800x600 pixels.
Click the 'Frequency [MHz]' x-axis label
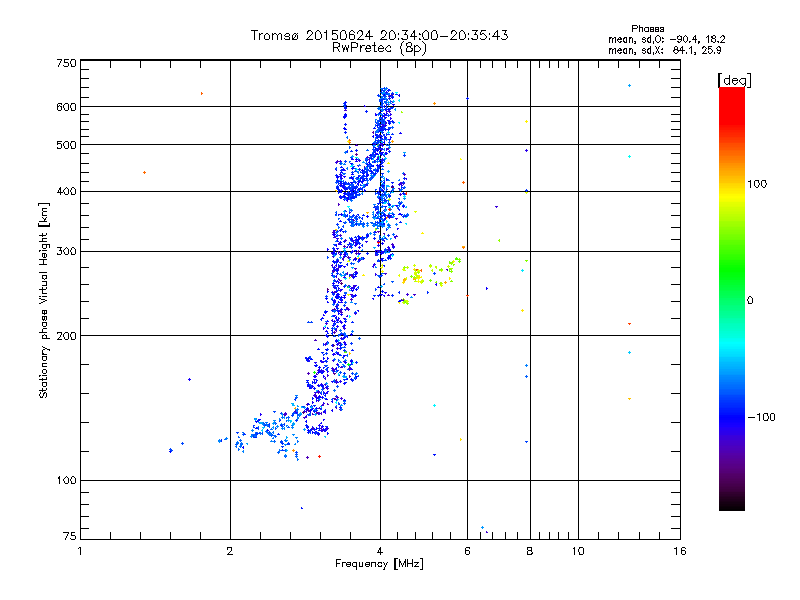379,564
